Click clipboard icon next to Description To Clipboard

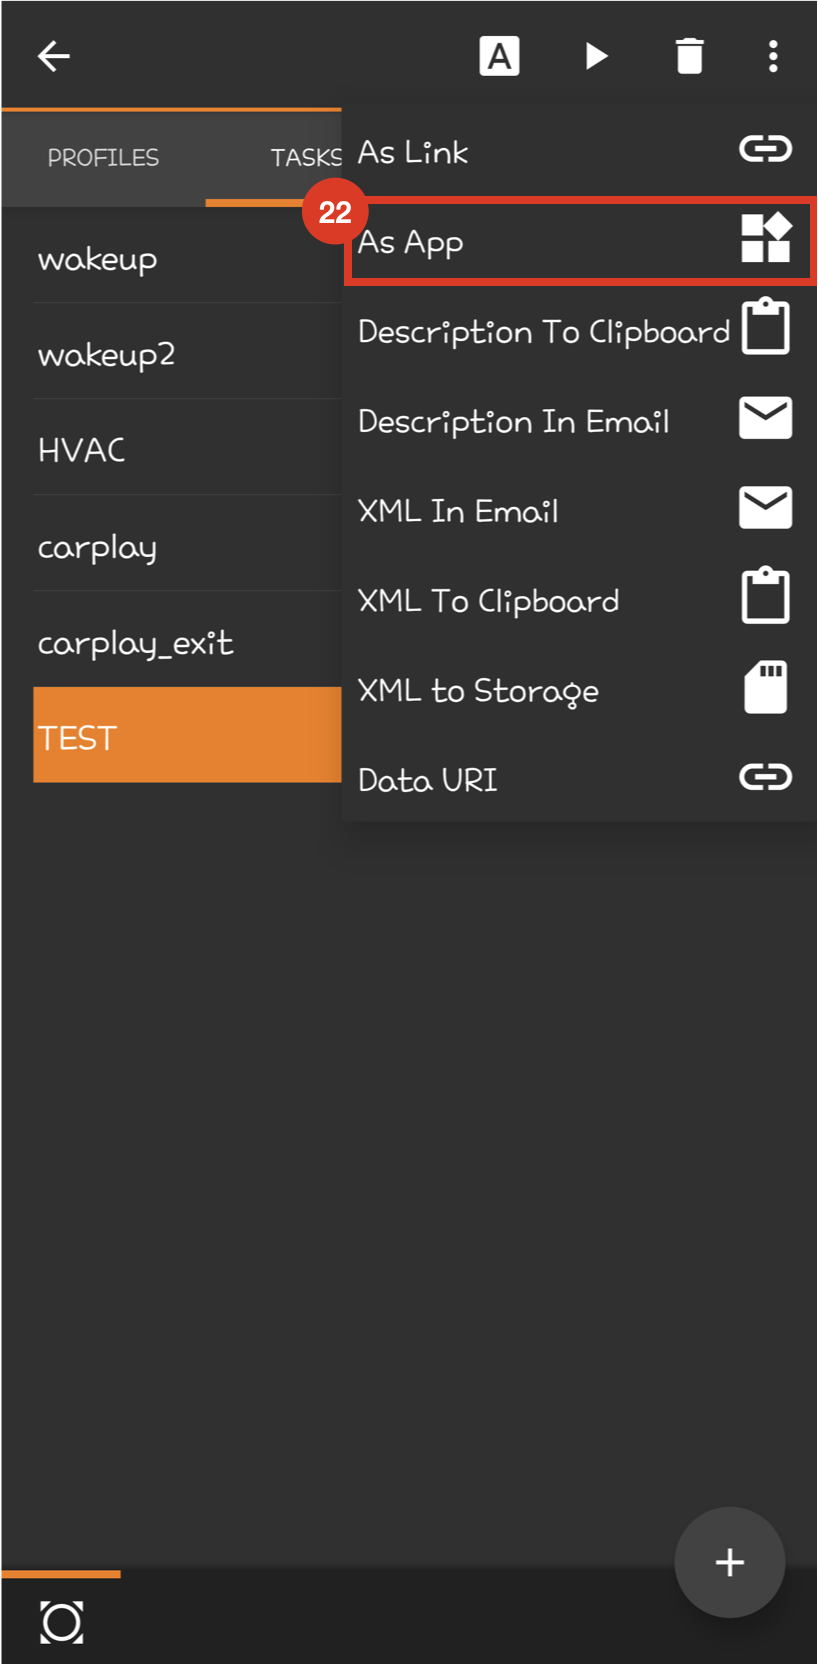pyautogui.click(x=766, y=326)
